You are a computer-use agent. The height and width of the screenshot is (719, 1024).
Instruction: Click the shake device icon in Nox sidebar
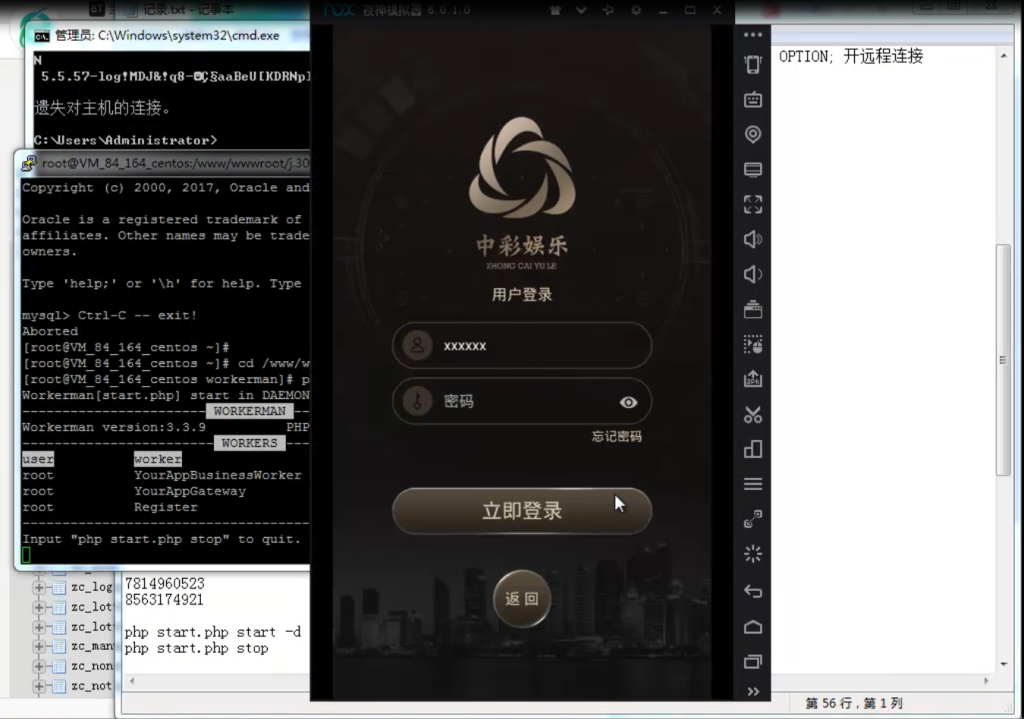753,65
